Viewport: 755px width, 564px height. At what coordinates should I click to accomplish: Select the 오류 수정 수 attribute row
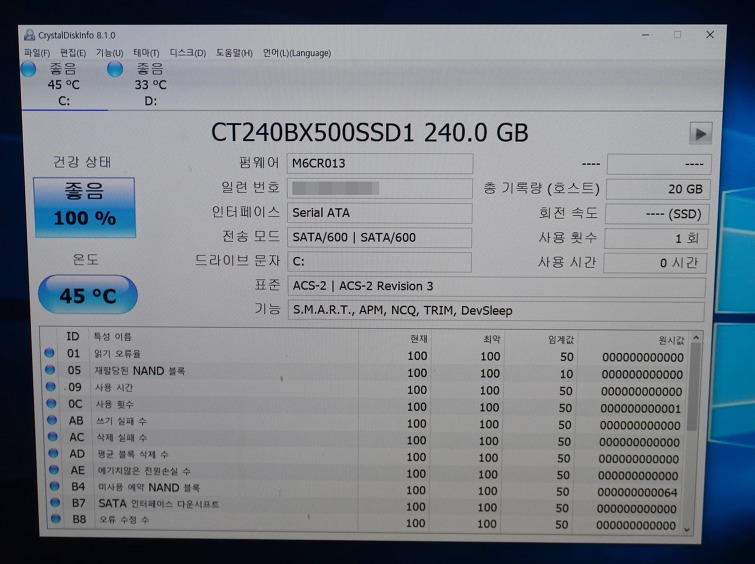[365, 522]
